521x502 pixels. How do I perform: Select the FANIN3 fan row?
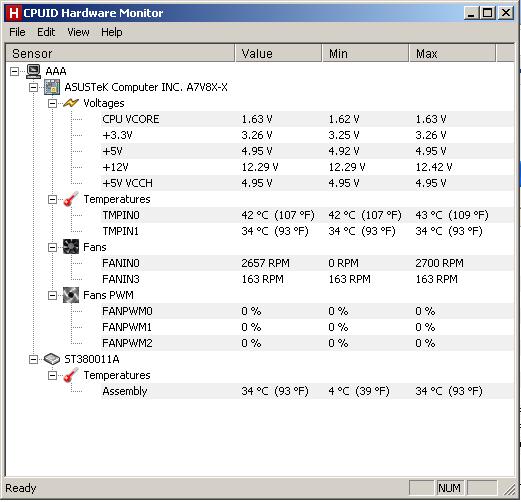[x=307, y=279]
